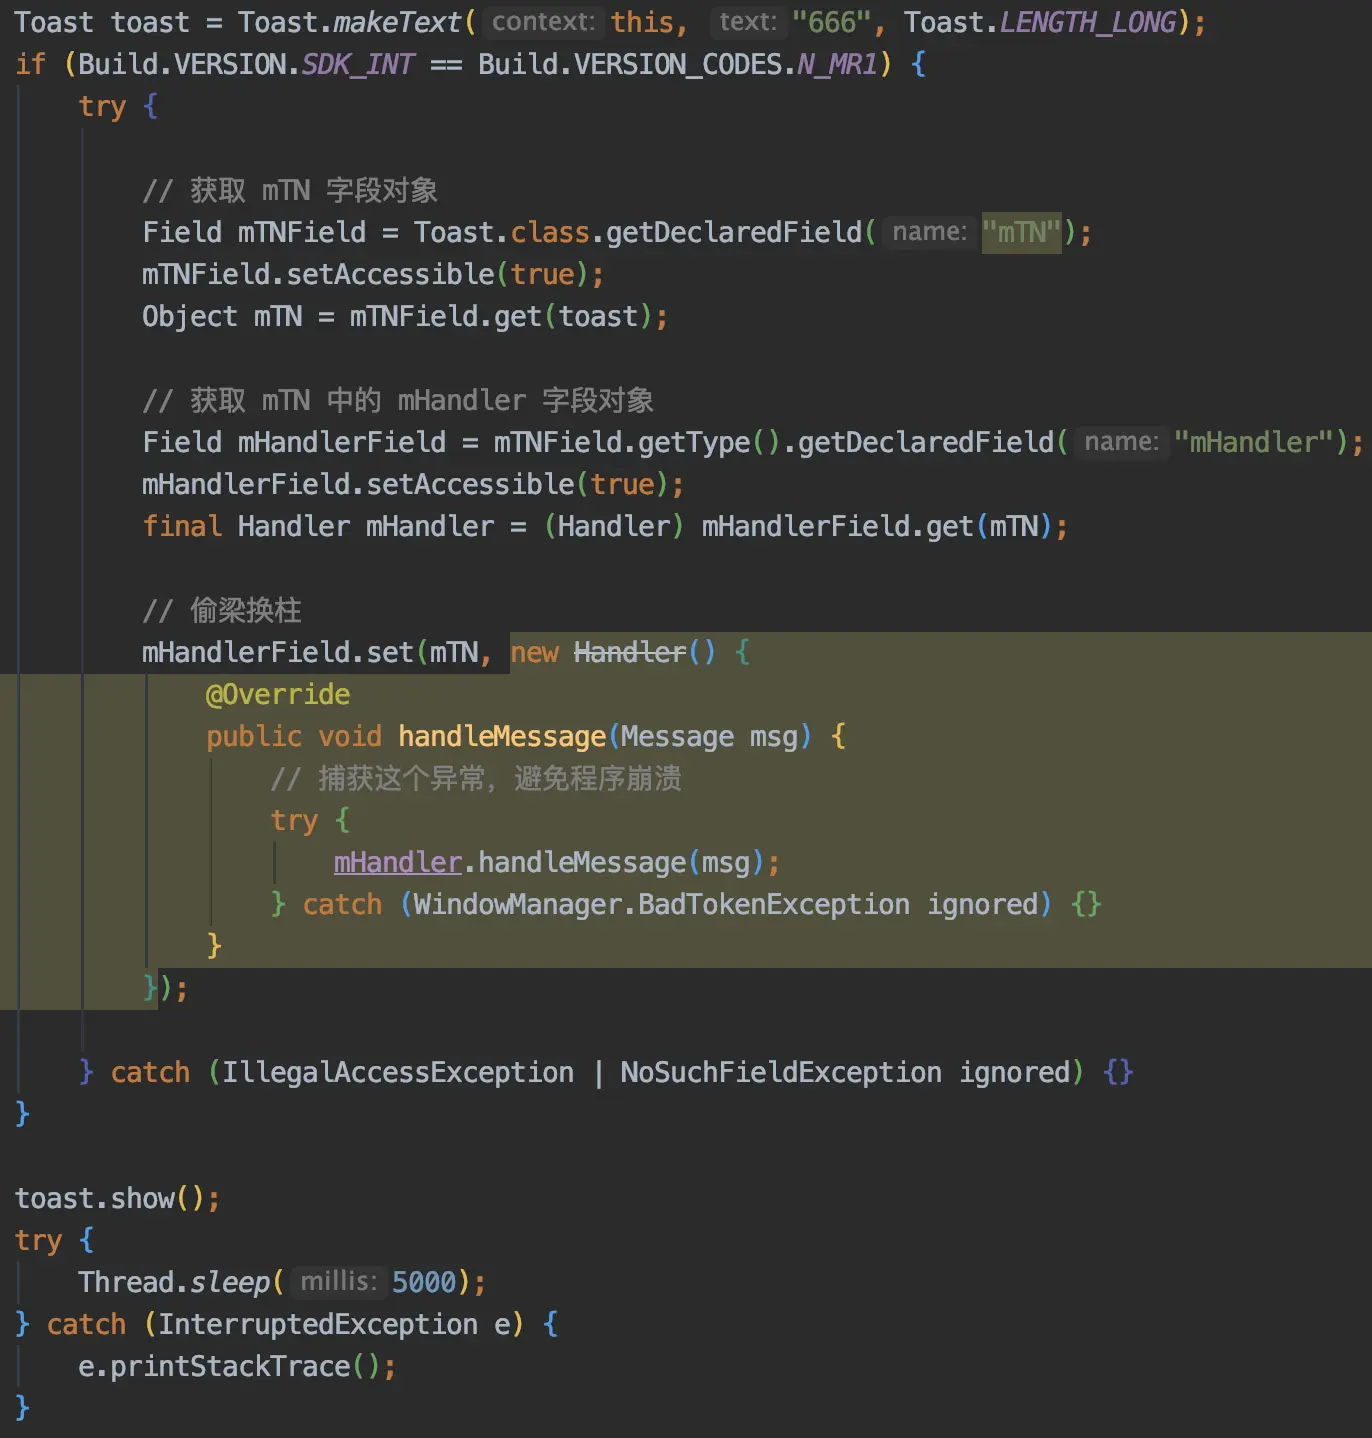1372x1438 pixels.
Task: Click InterruptedException in catch
Action: pos(318,1324)
